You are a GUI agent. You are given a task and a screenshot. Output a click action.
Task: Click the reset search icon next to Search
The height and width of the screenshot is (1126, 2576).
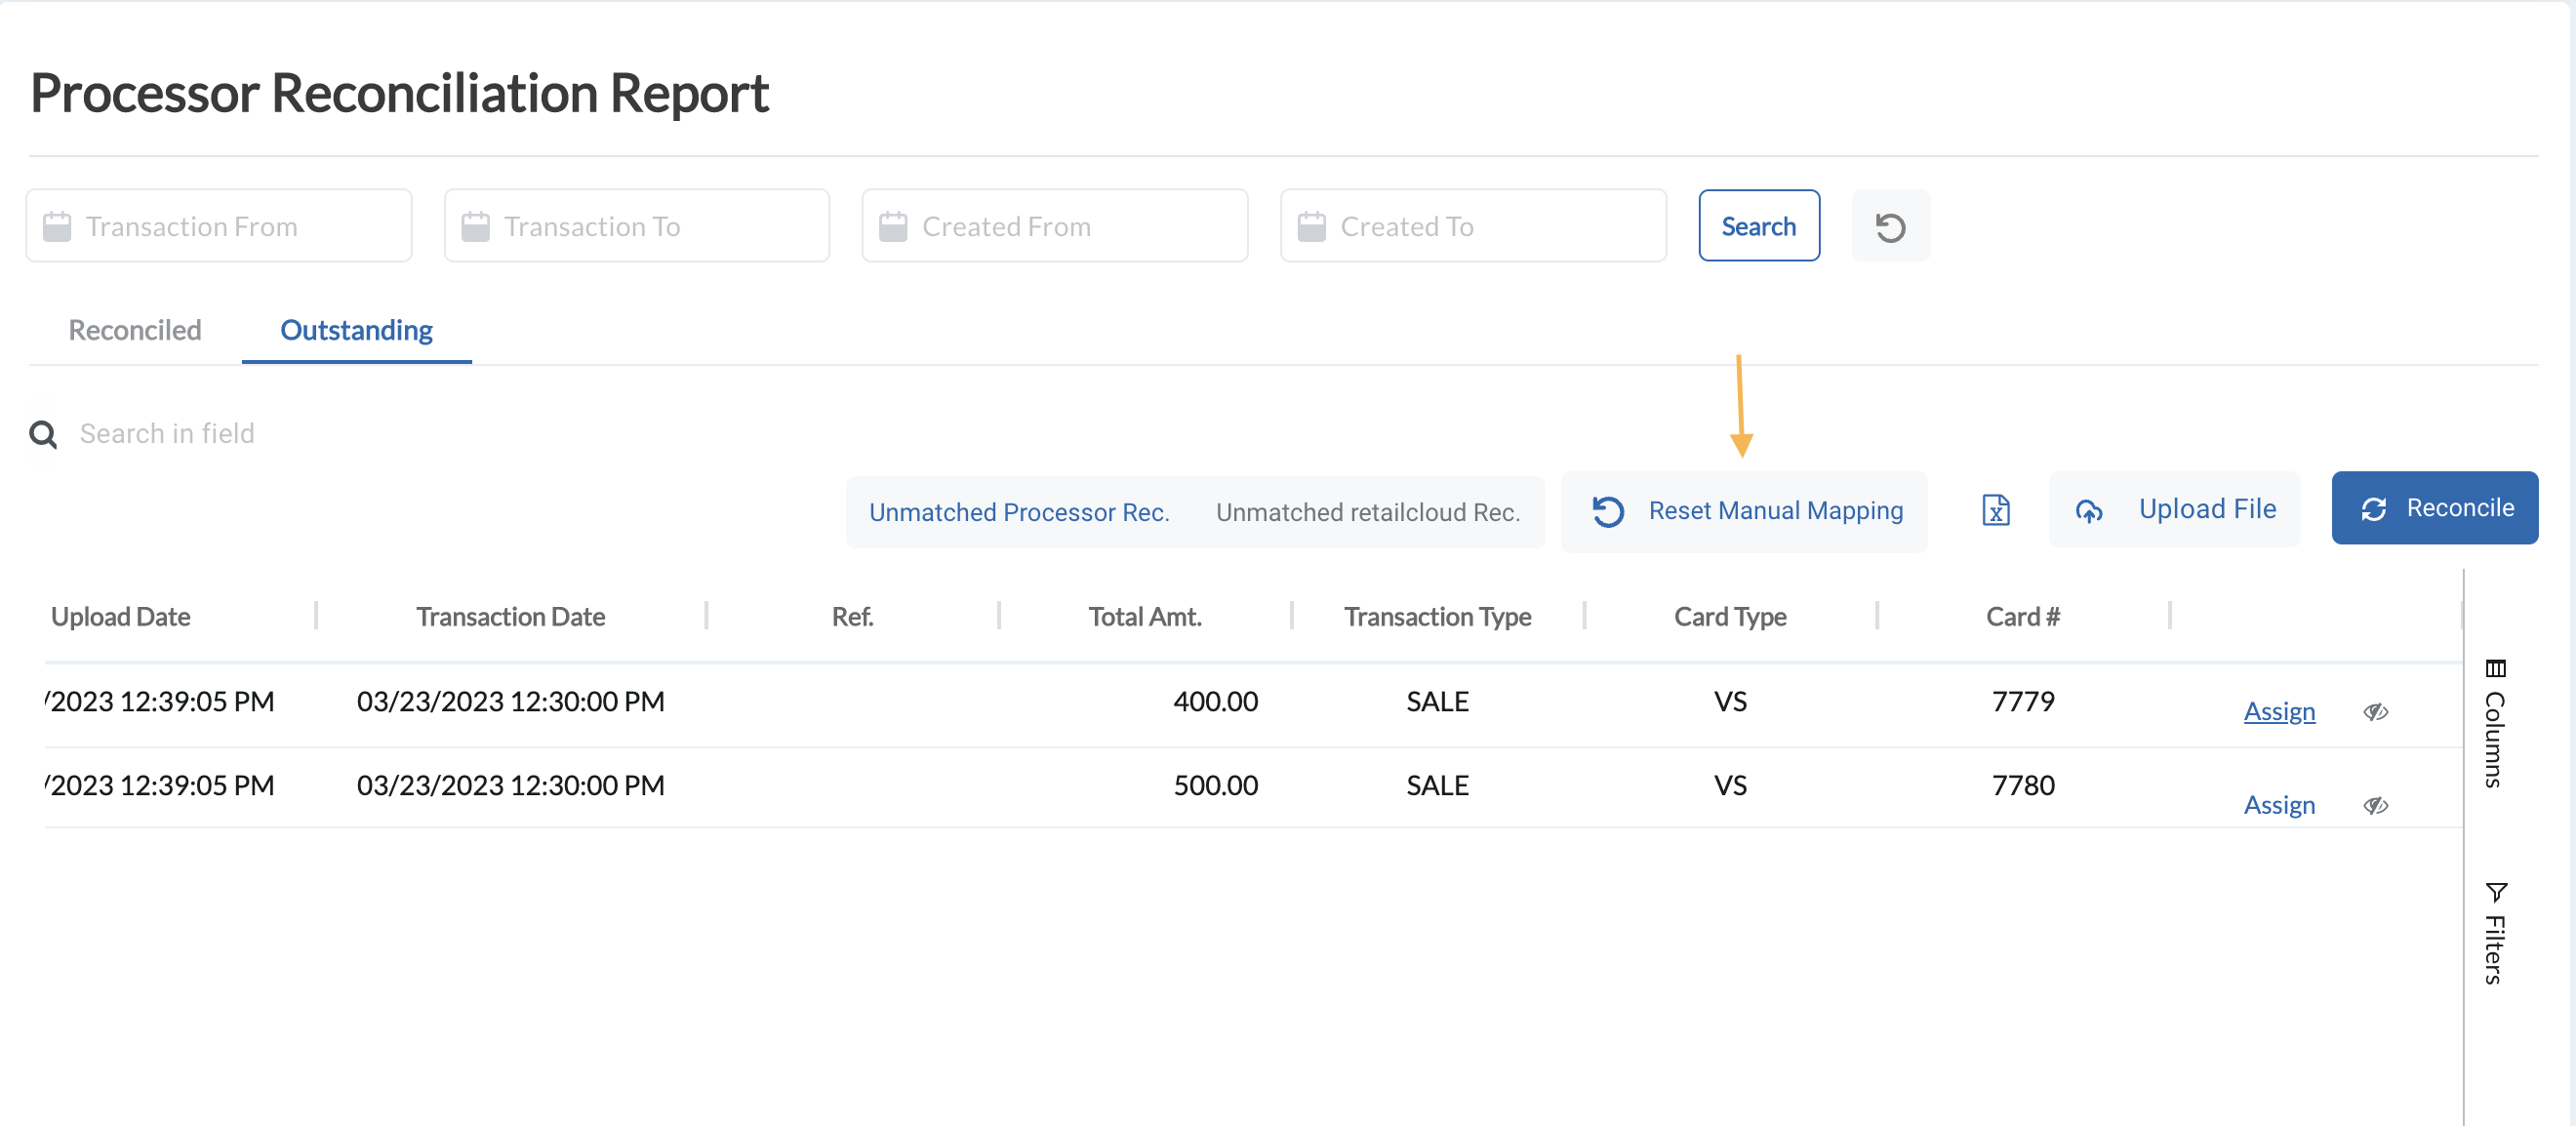pos(1890,227)
